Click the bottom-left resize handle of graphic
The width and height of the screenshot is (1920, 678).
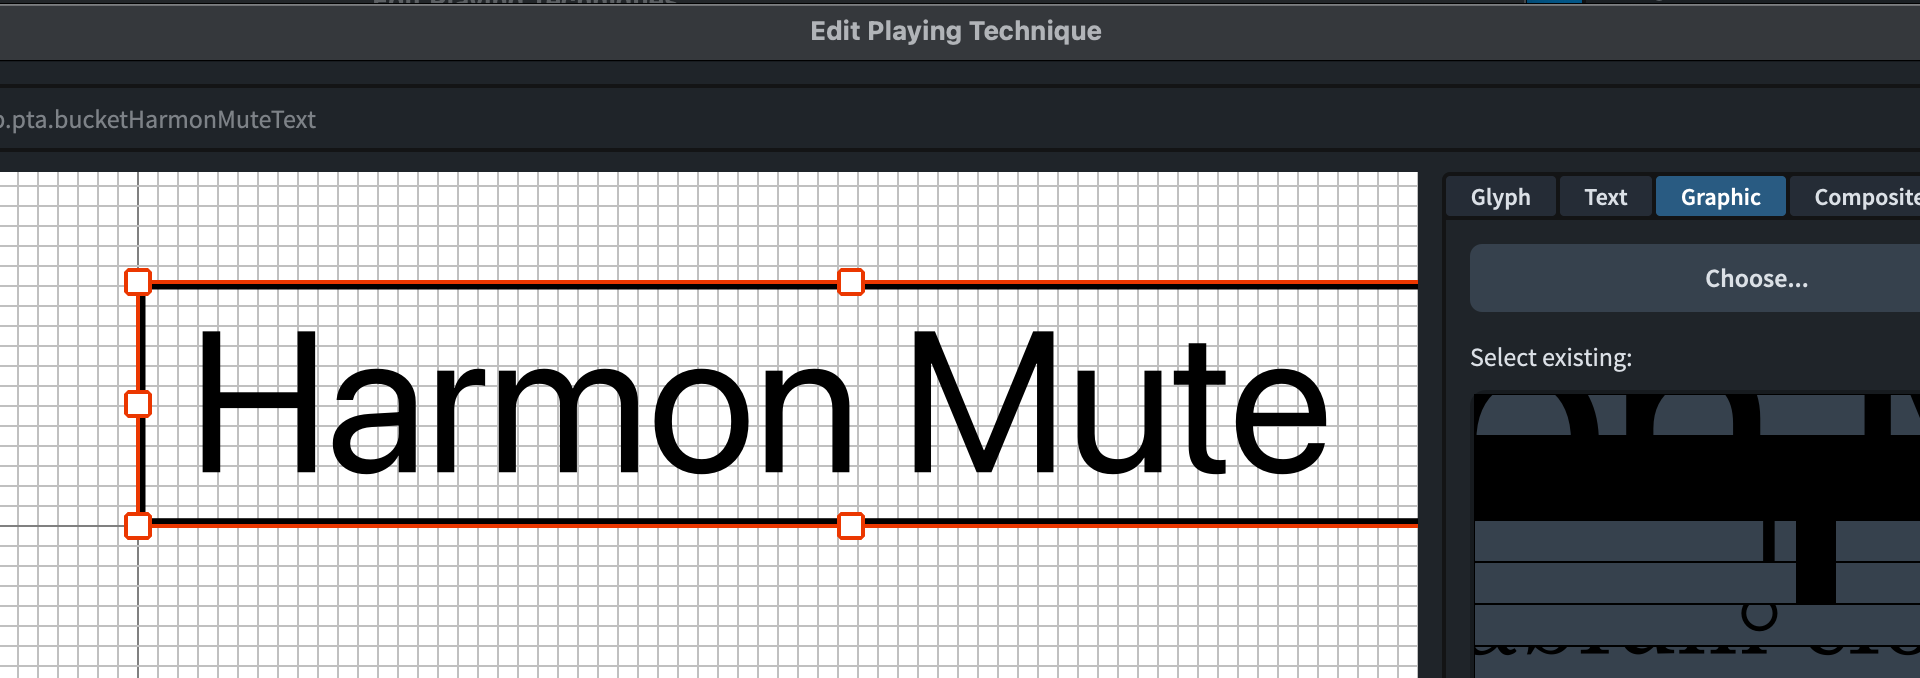pyautogui.click(x=138, y=526)
